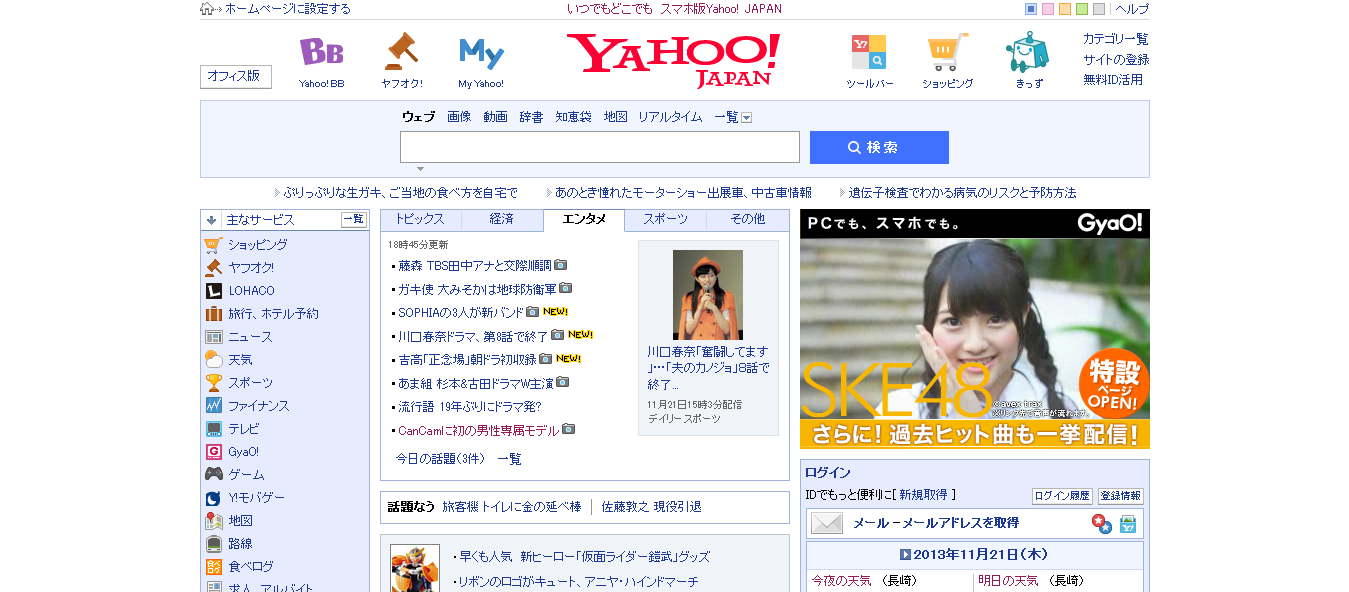This screenshot has width=1349, height=592.
Task: Open the My Yahoo! icon
Action: click(481, 52)
